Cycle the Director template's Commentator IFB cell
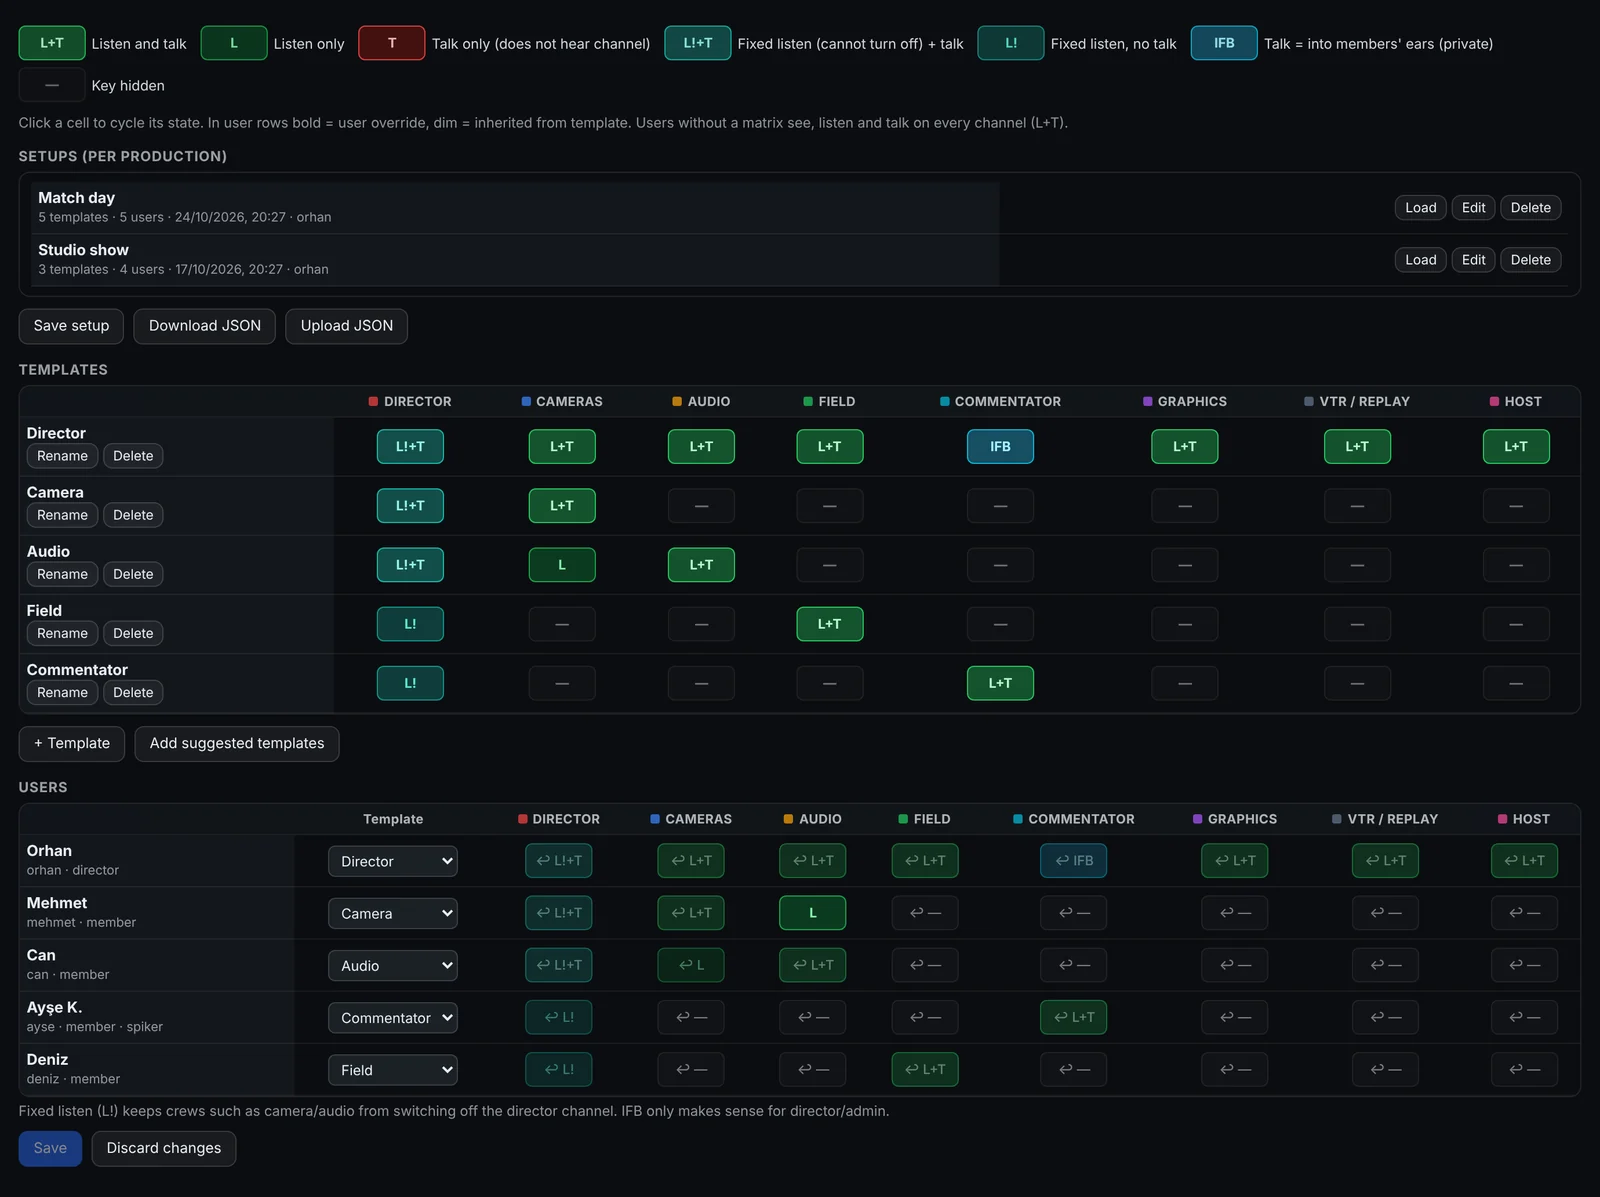1600x1197 pixels. coord(1000,447)
